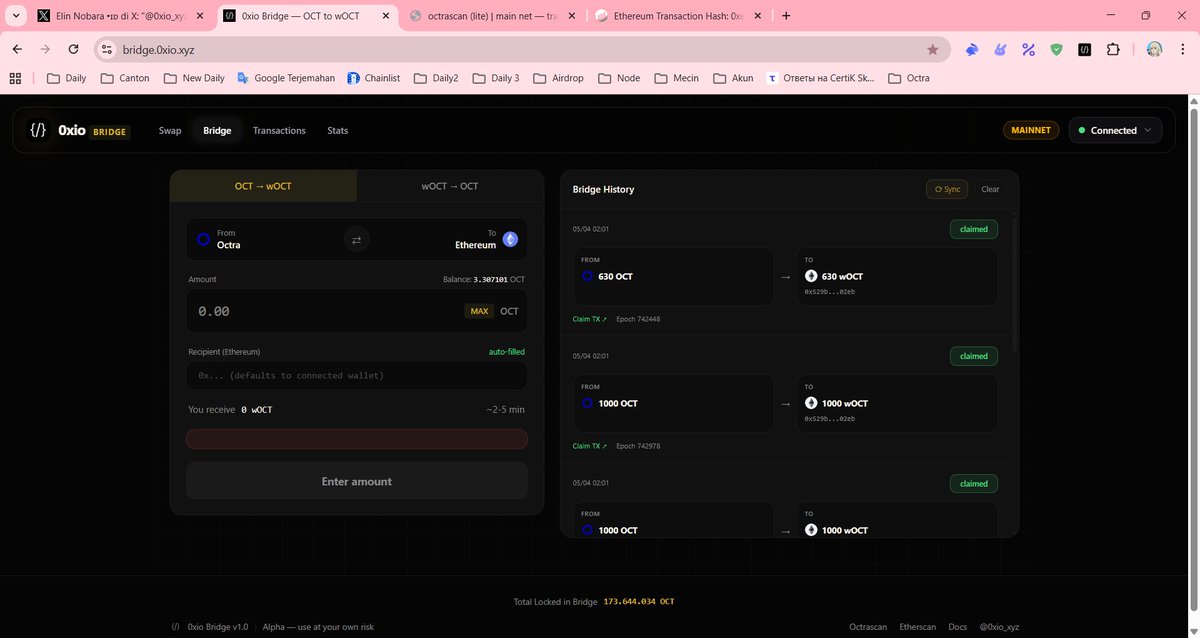
Task: Open the Chrome extensions puzzle menu
Action: (x=1113, y=49)
